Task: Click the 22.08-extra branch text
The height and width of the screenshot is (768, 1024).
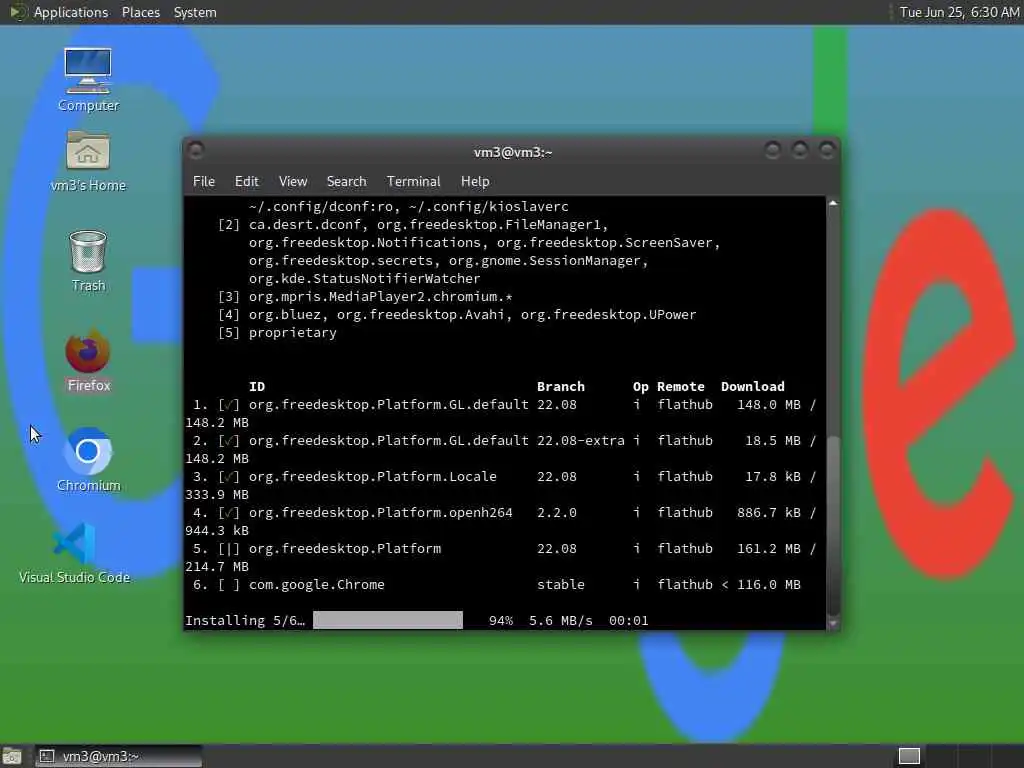Action: 581,441
